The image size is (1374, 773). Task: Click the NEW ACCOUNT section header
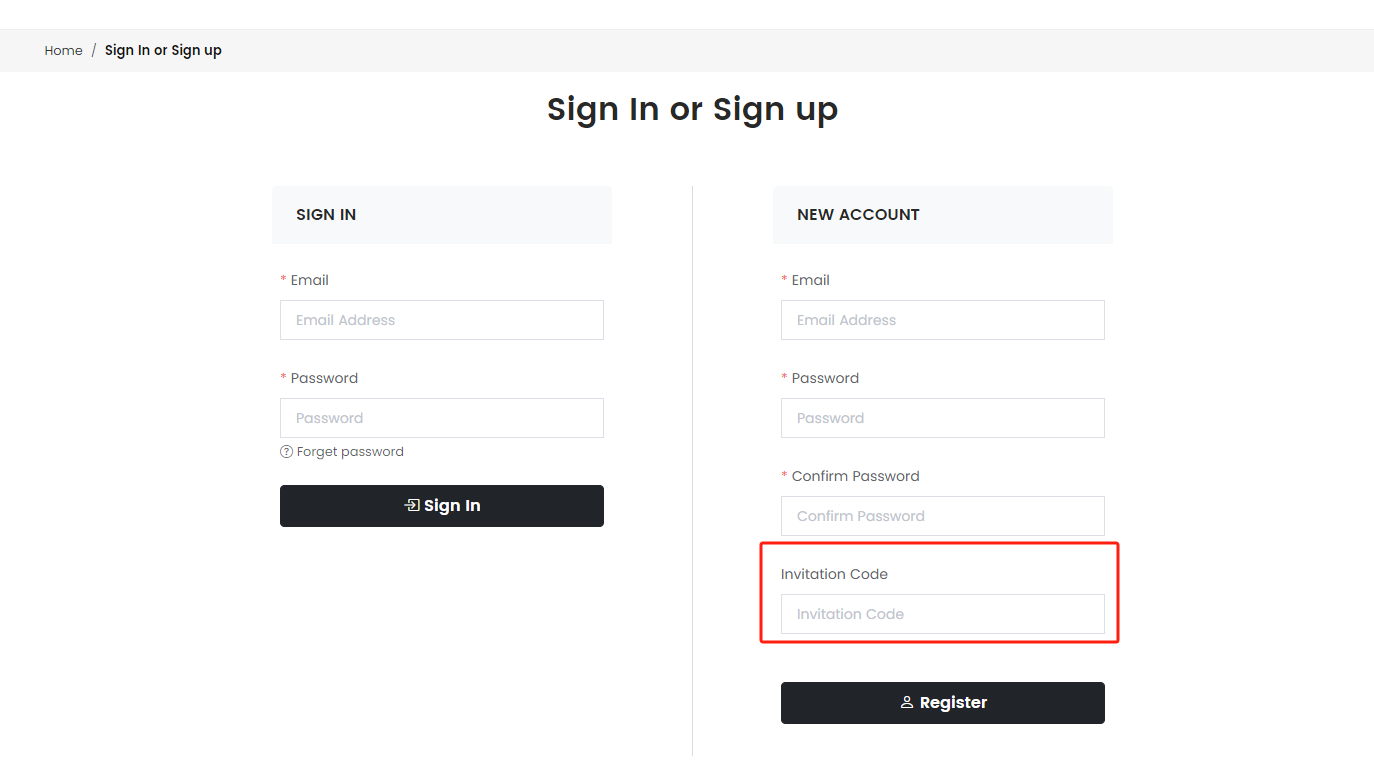858,215
